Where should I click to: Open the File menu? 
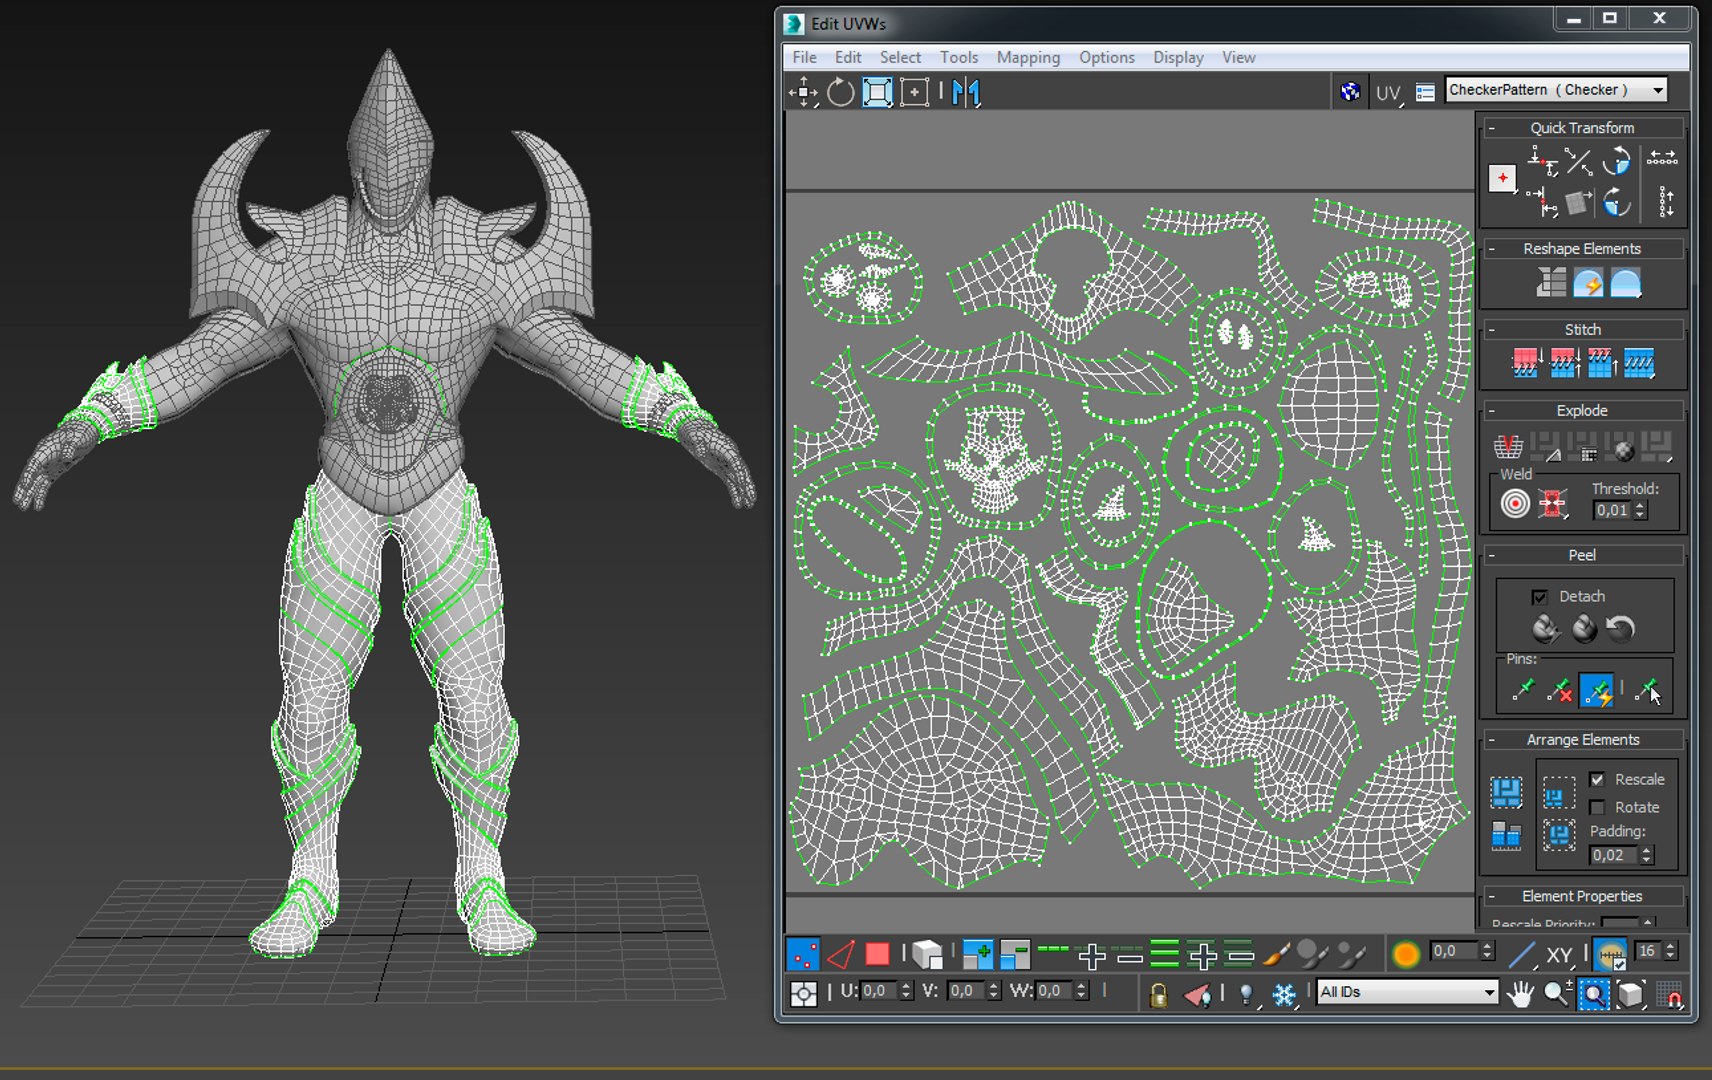click(x=804, y=58)
